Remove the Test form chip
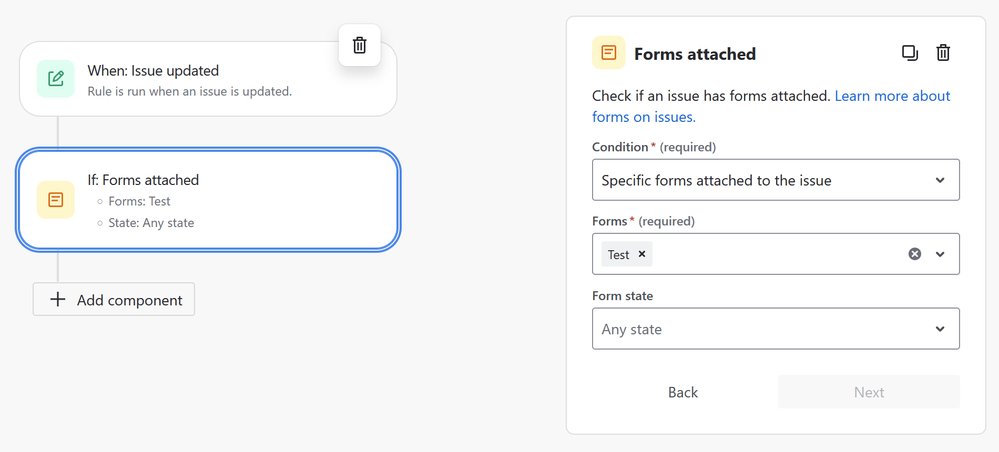The width and height of the screenshot is (999, 452). (x=642, y=254)
